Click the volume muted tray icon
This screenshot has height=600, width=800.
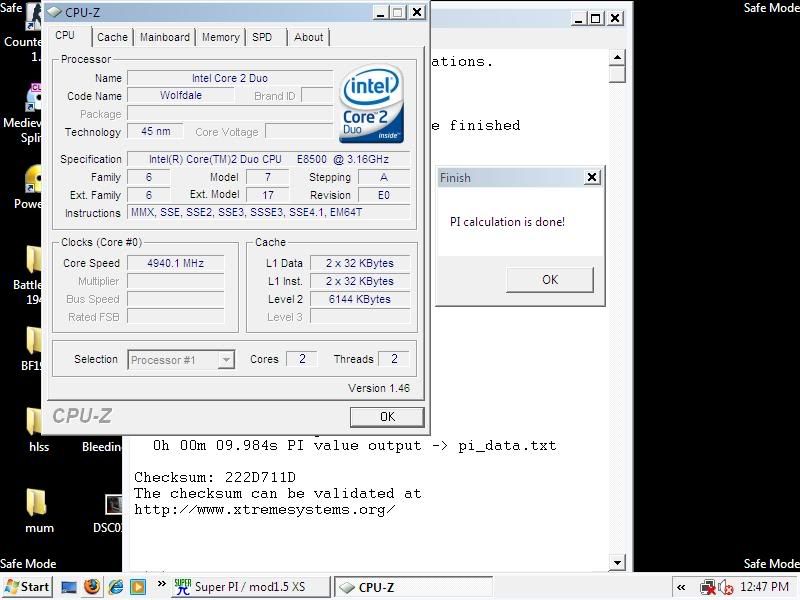(x=725, y=587)
